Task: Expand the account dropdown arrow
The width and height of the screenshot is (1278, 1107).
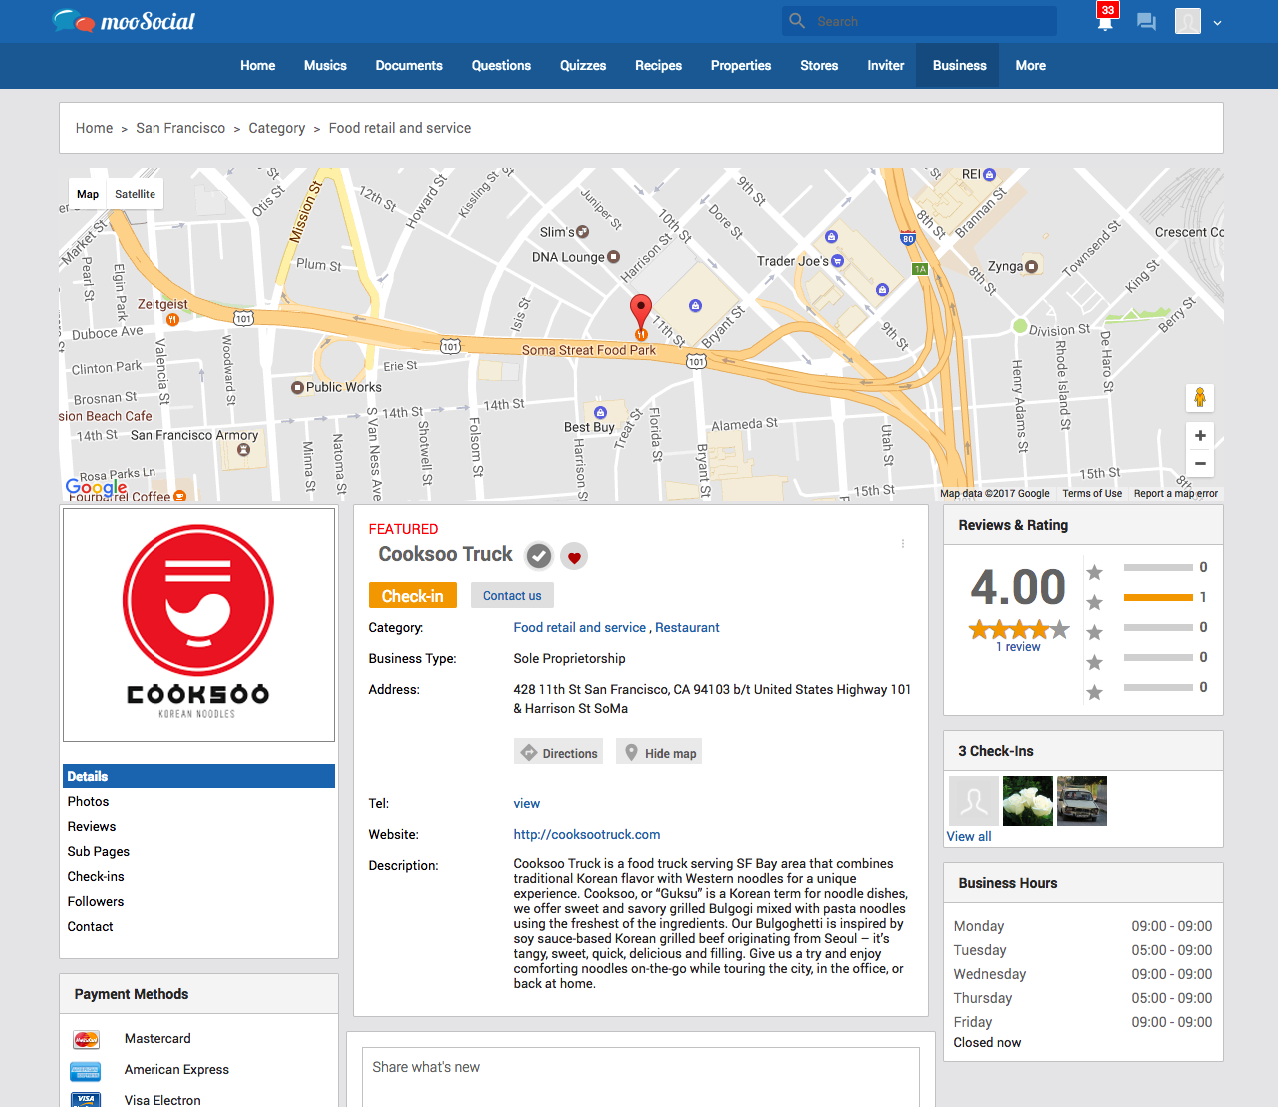Action: tap(1217, 23)
